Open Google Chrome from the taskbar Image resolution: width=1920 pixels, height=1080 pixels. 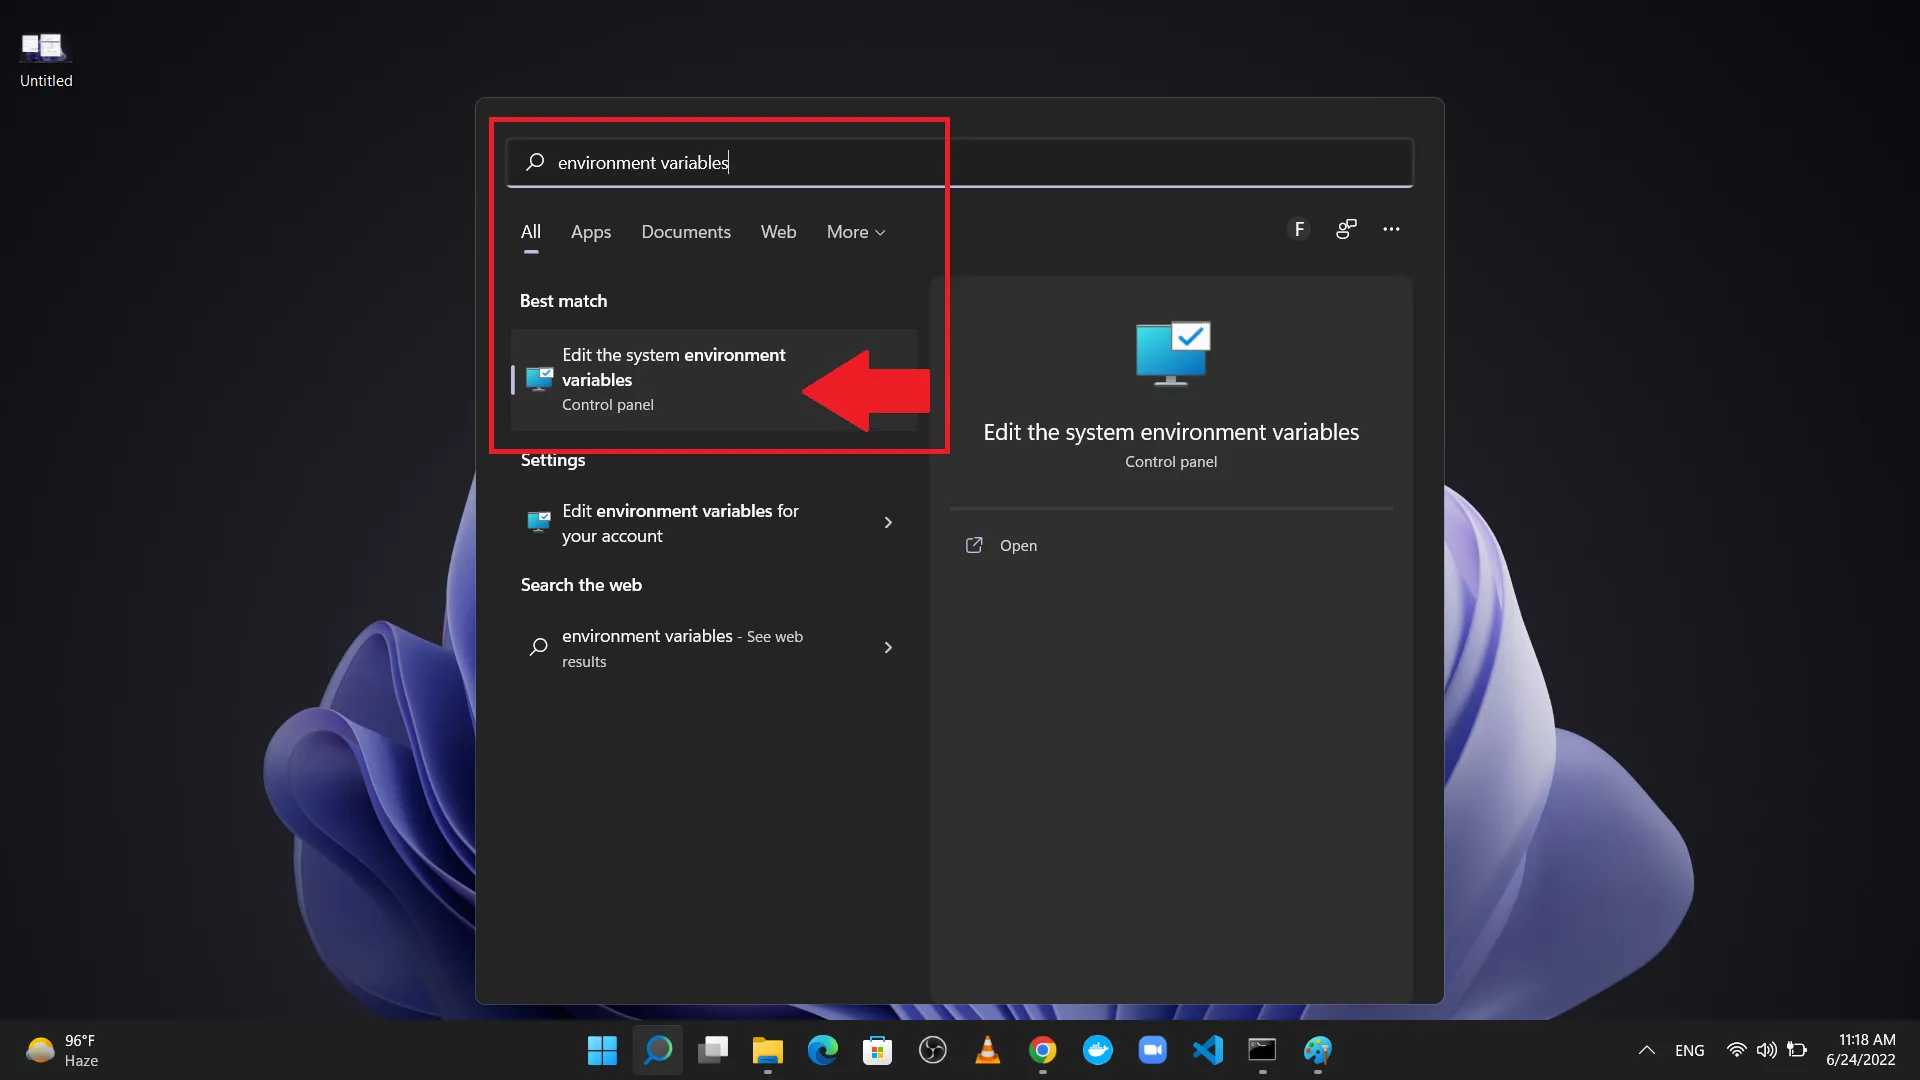(x=1042, y=1050)
